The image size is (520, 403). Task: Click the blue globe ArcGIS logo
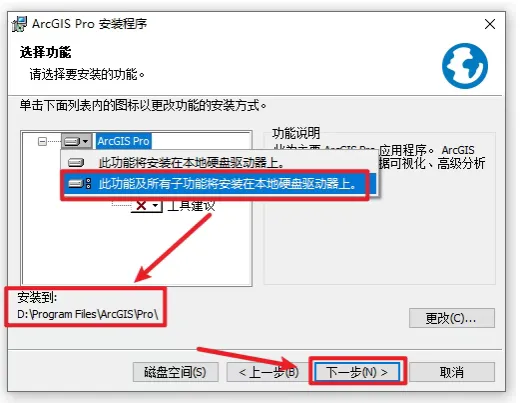pos(465,66)
